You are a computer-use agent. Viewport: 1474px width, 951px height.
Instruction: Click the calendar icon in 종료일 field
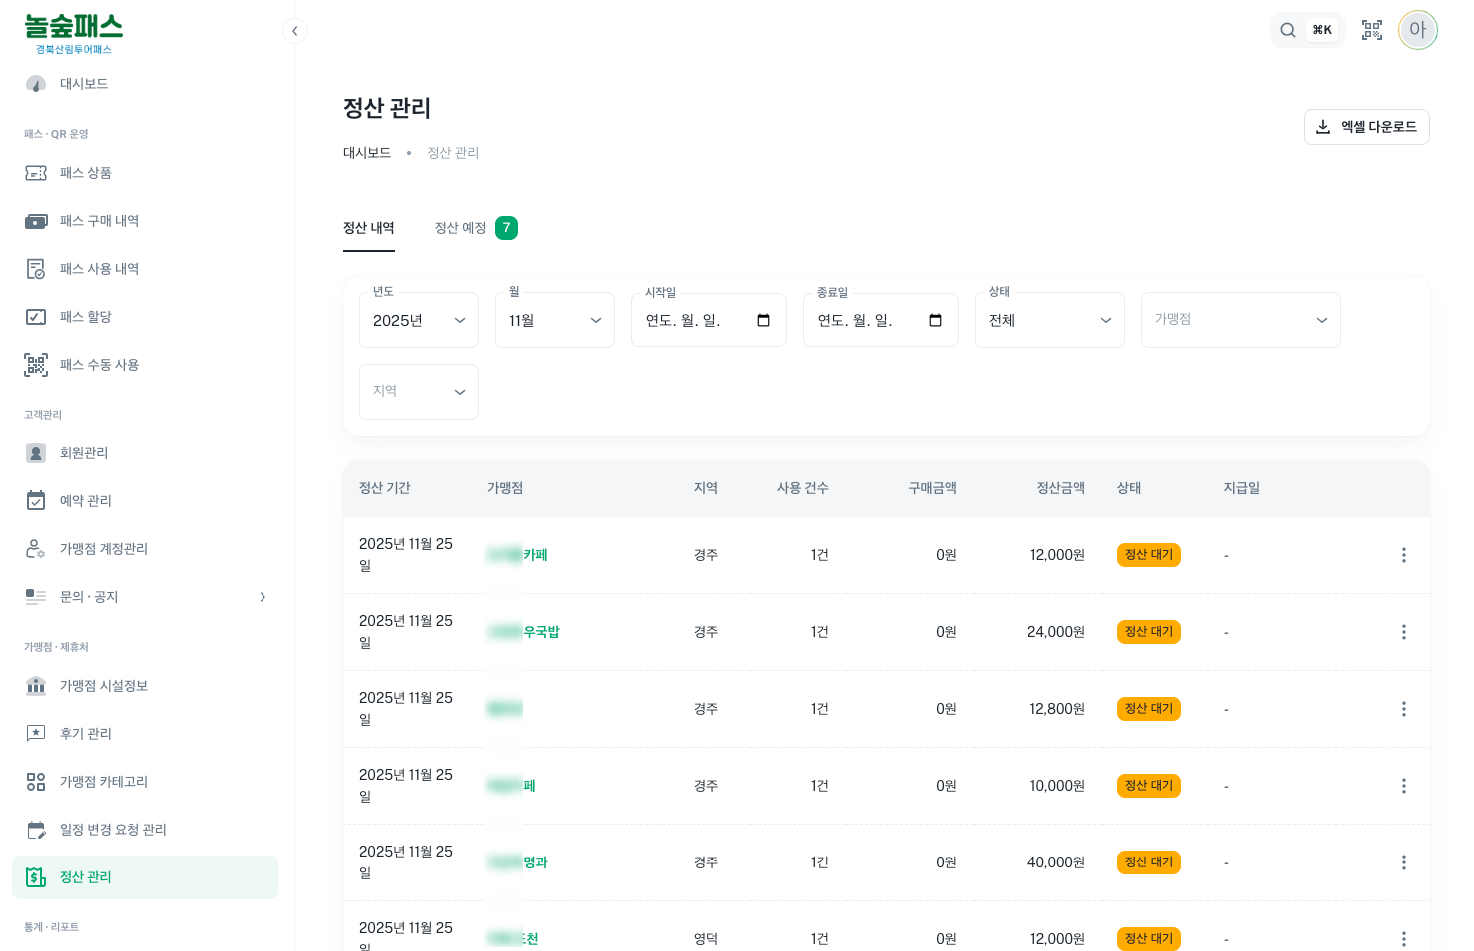tap(936, 320)
